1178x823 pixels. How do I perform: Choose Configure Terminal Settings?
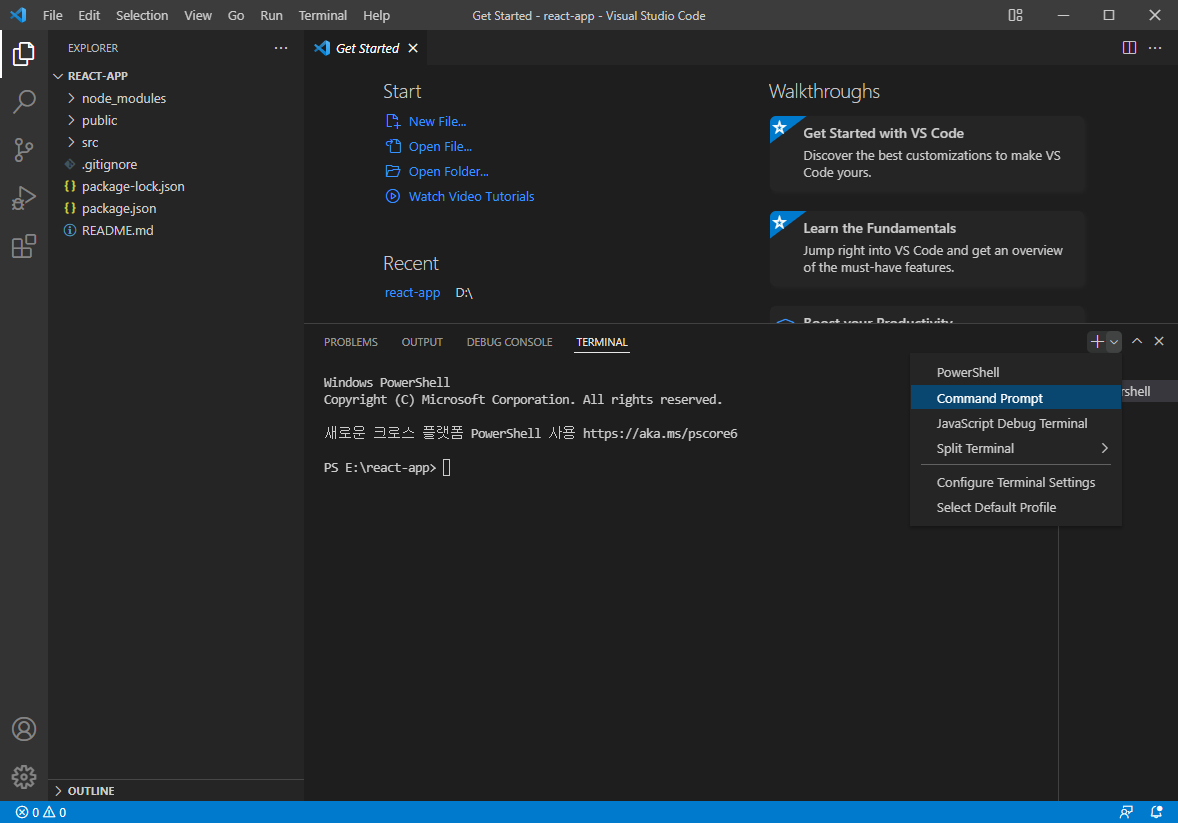pyautogui.click(x=1016, y=483)
